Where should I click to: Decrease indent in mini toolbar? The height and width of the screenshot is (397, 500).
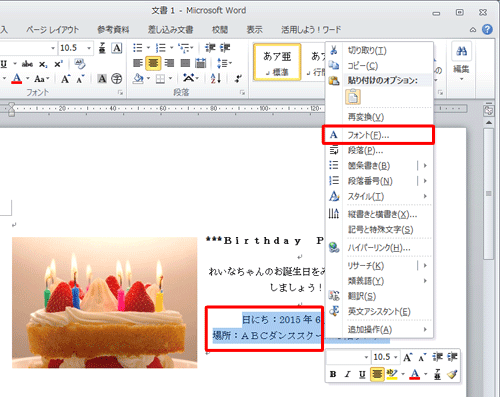pos(437,357)
